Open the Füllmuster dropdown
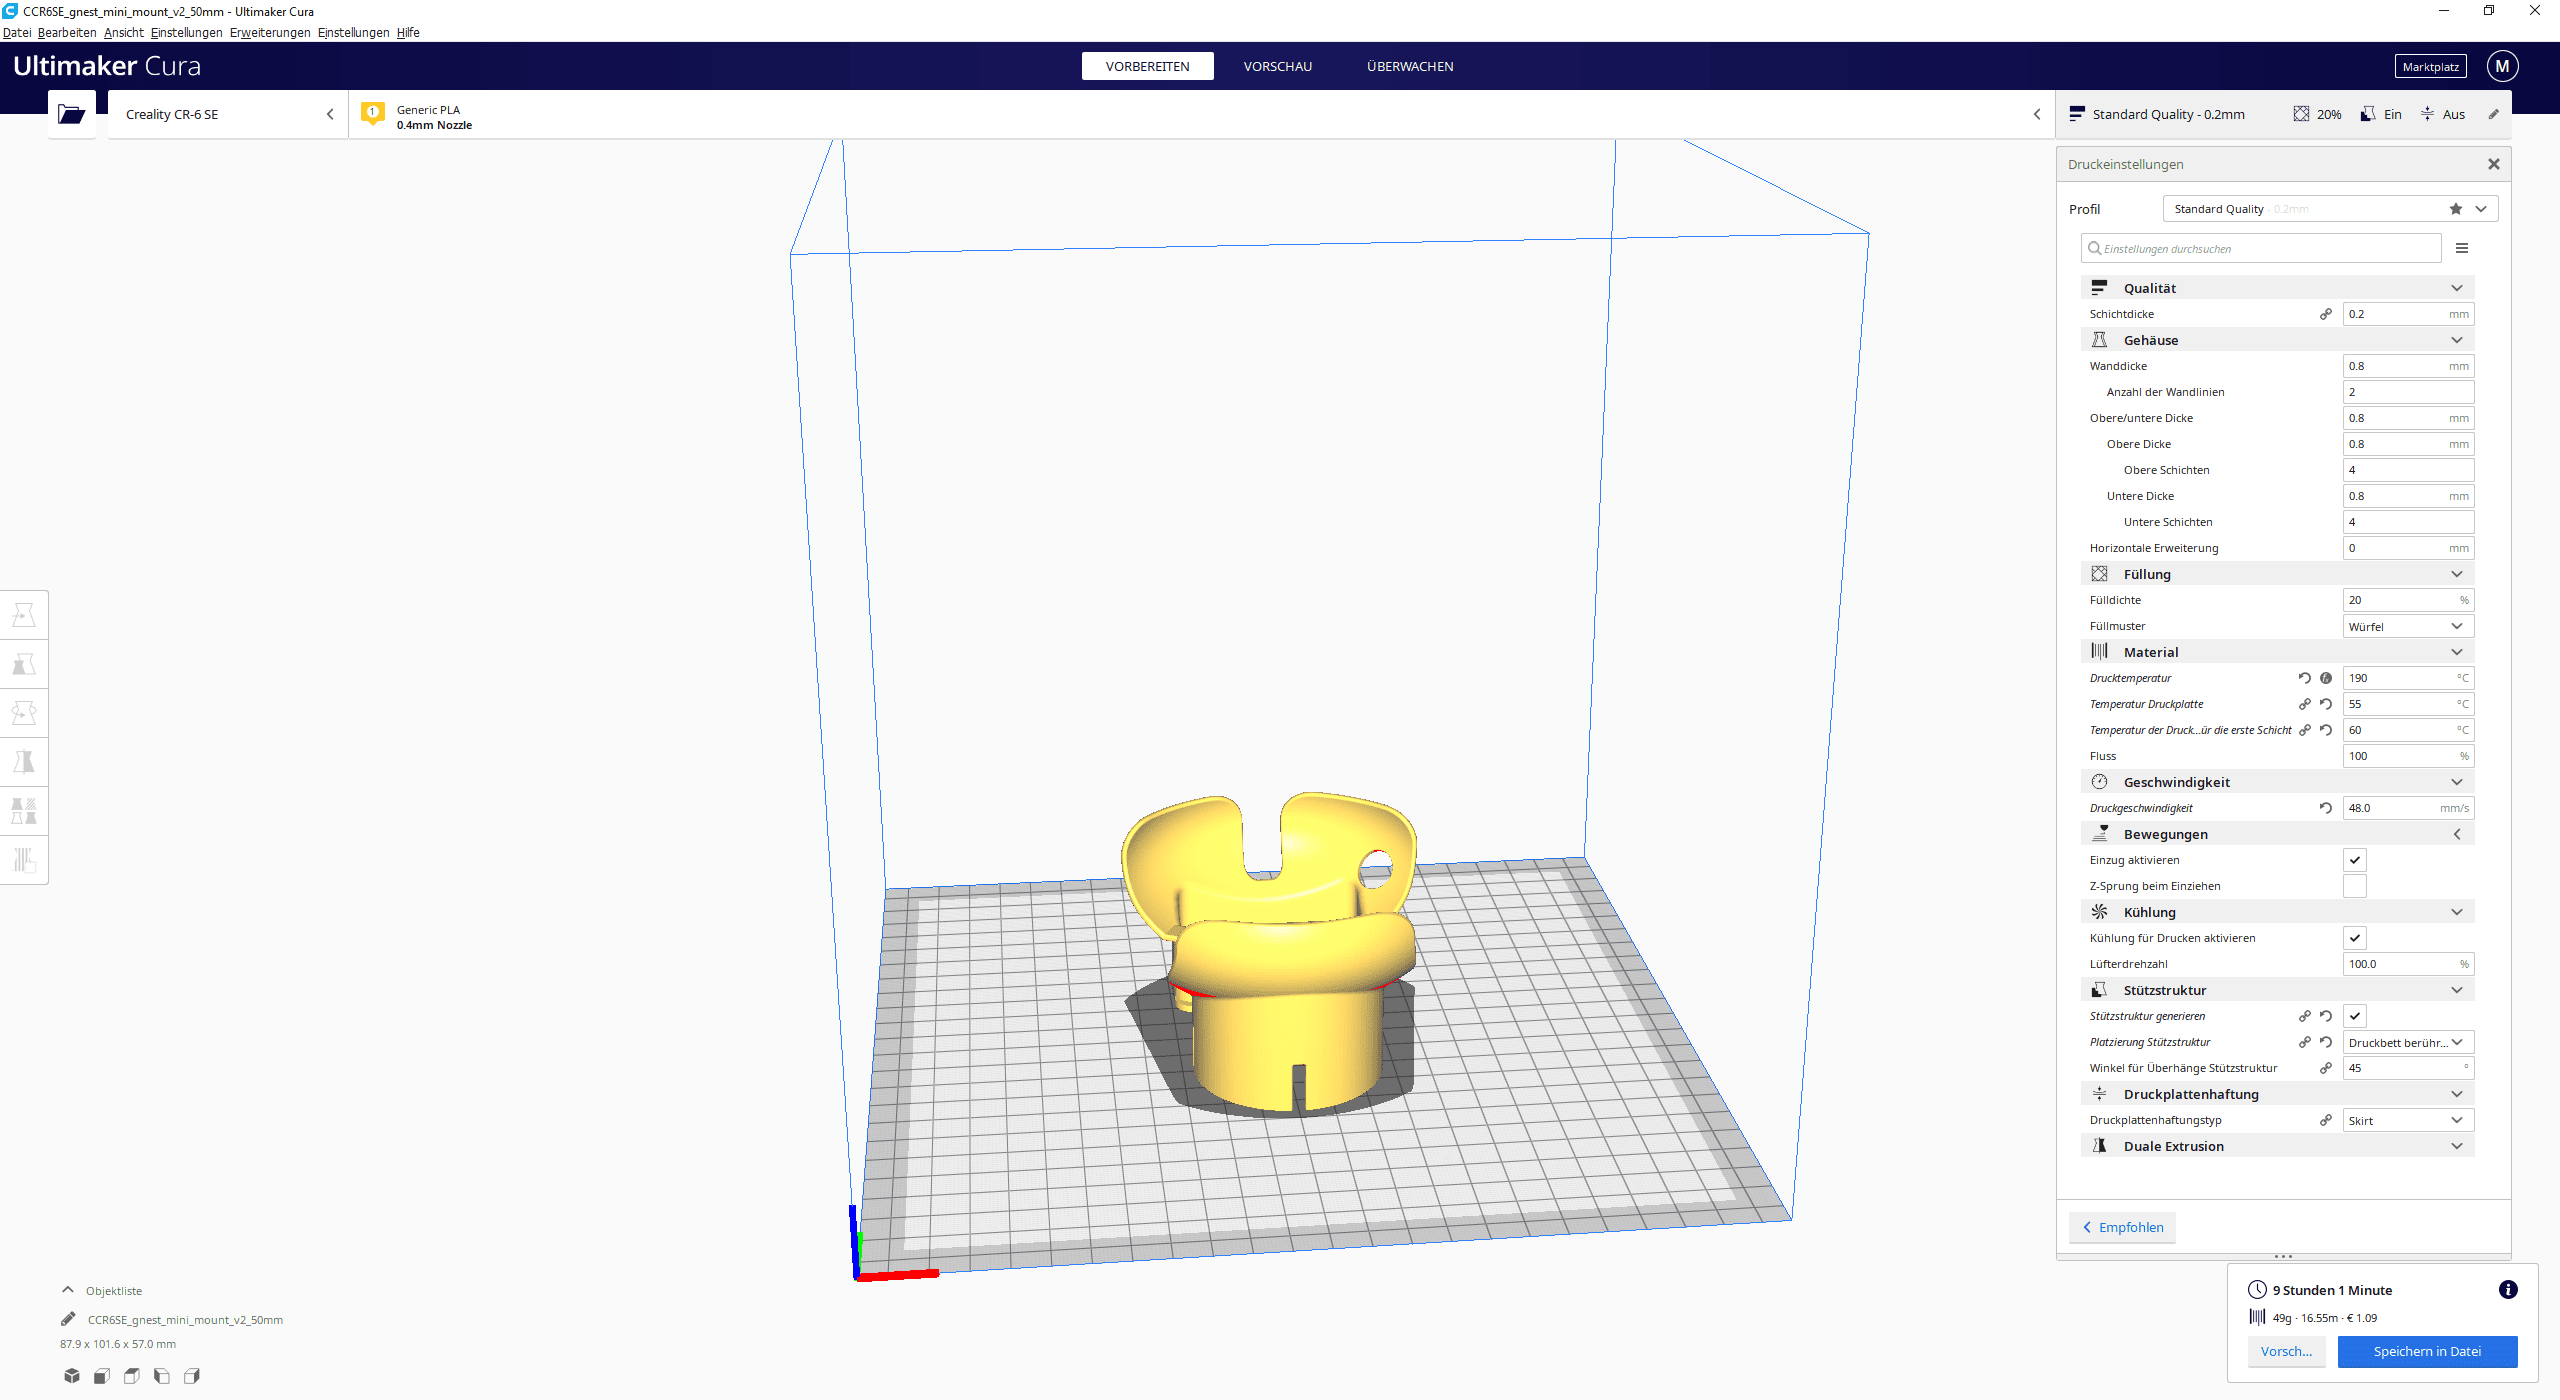 click(x=2407, y=626)
